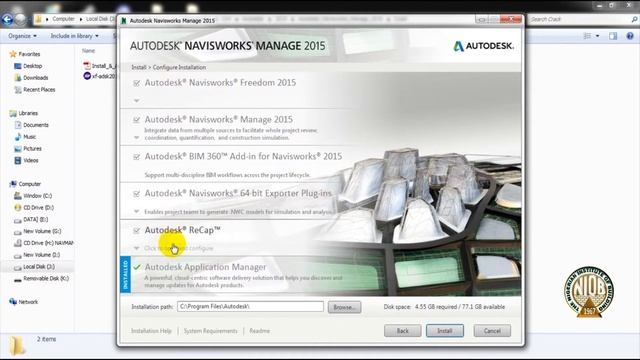Click the Install button

click(x=444, y=331)
